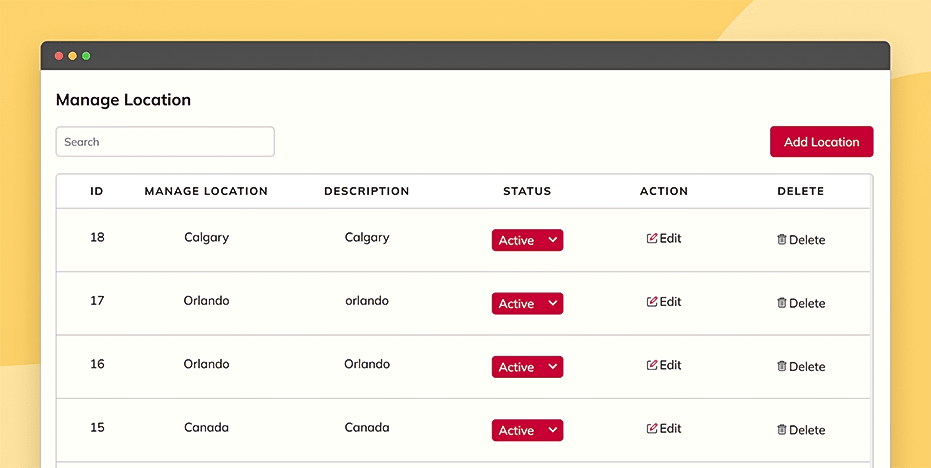Screen dimensions: 931x468
Task: Click the Add Location button
Action: 821,141
